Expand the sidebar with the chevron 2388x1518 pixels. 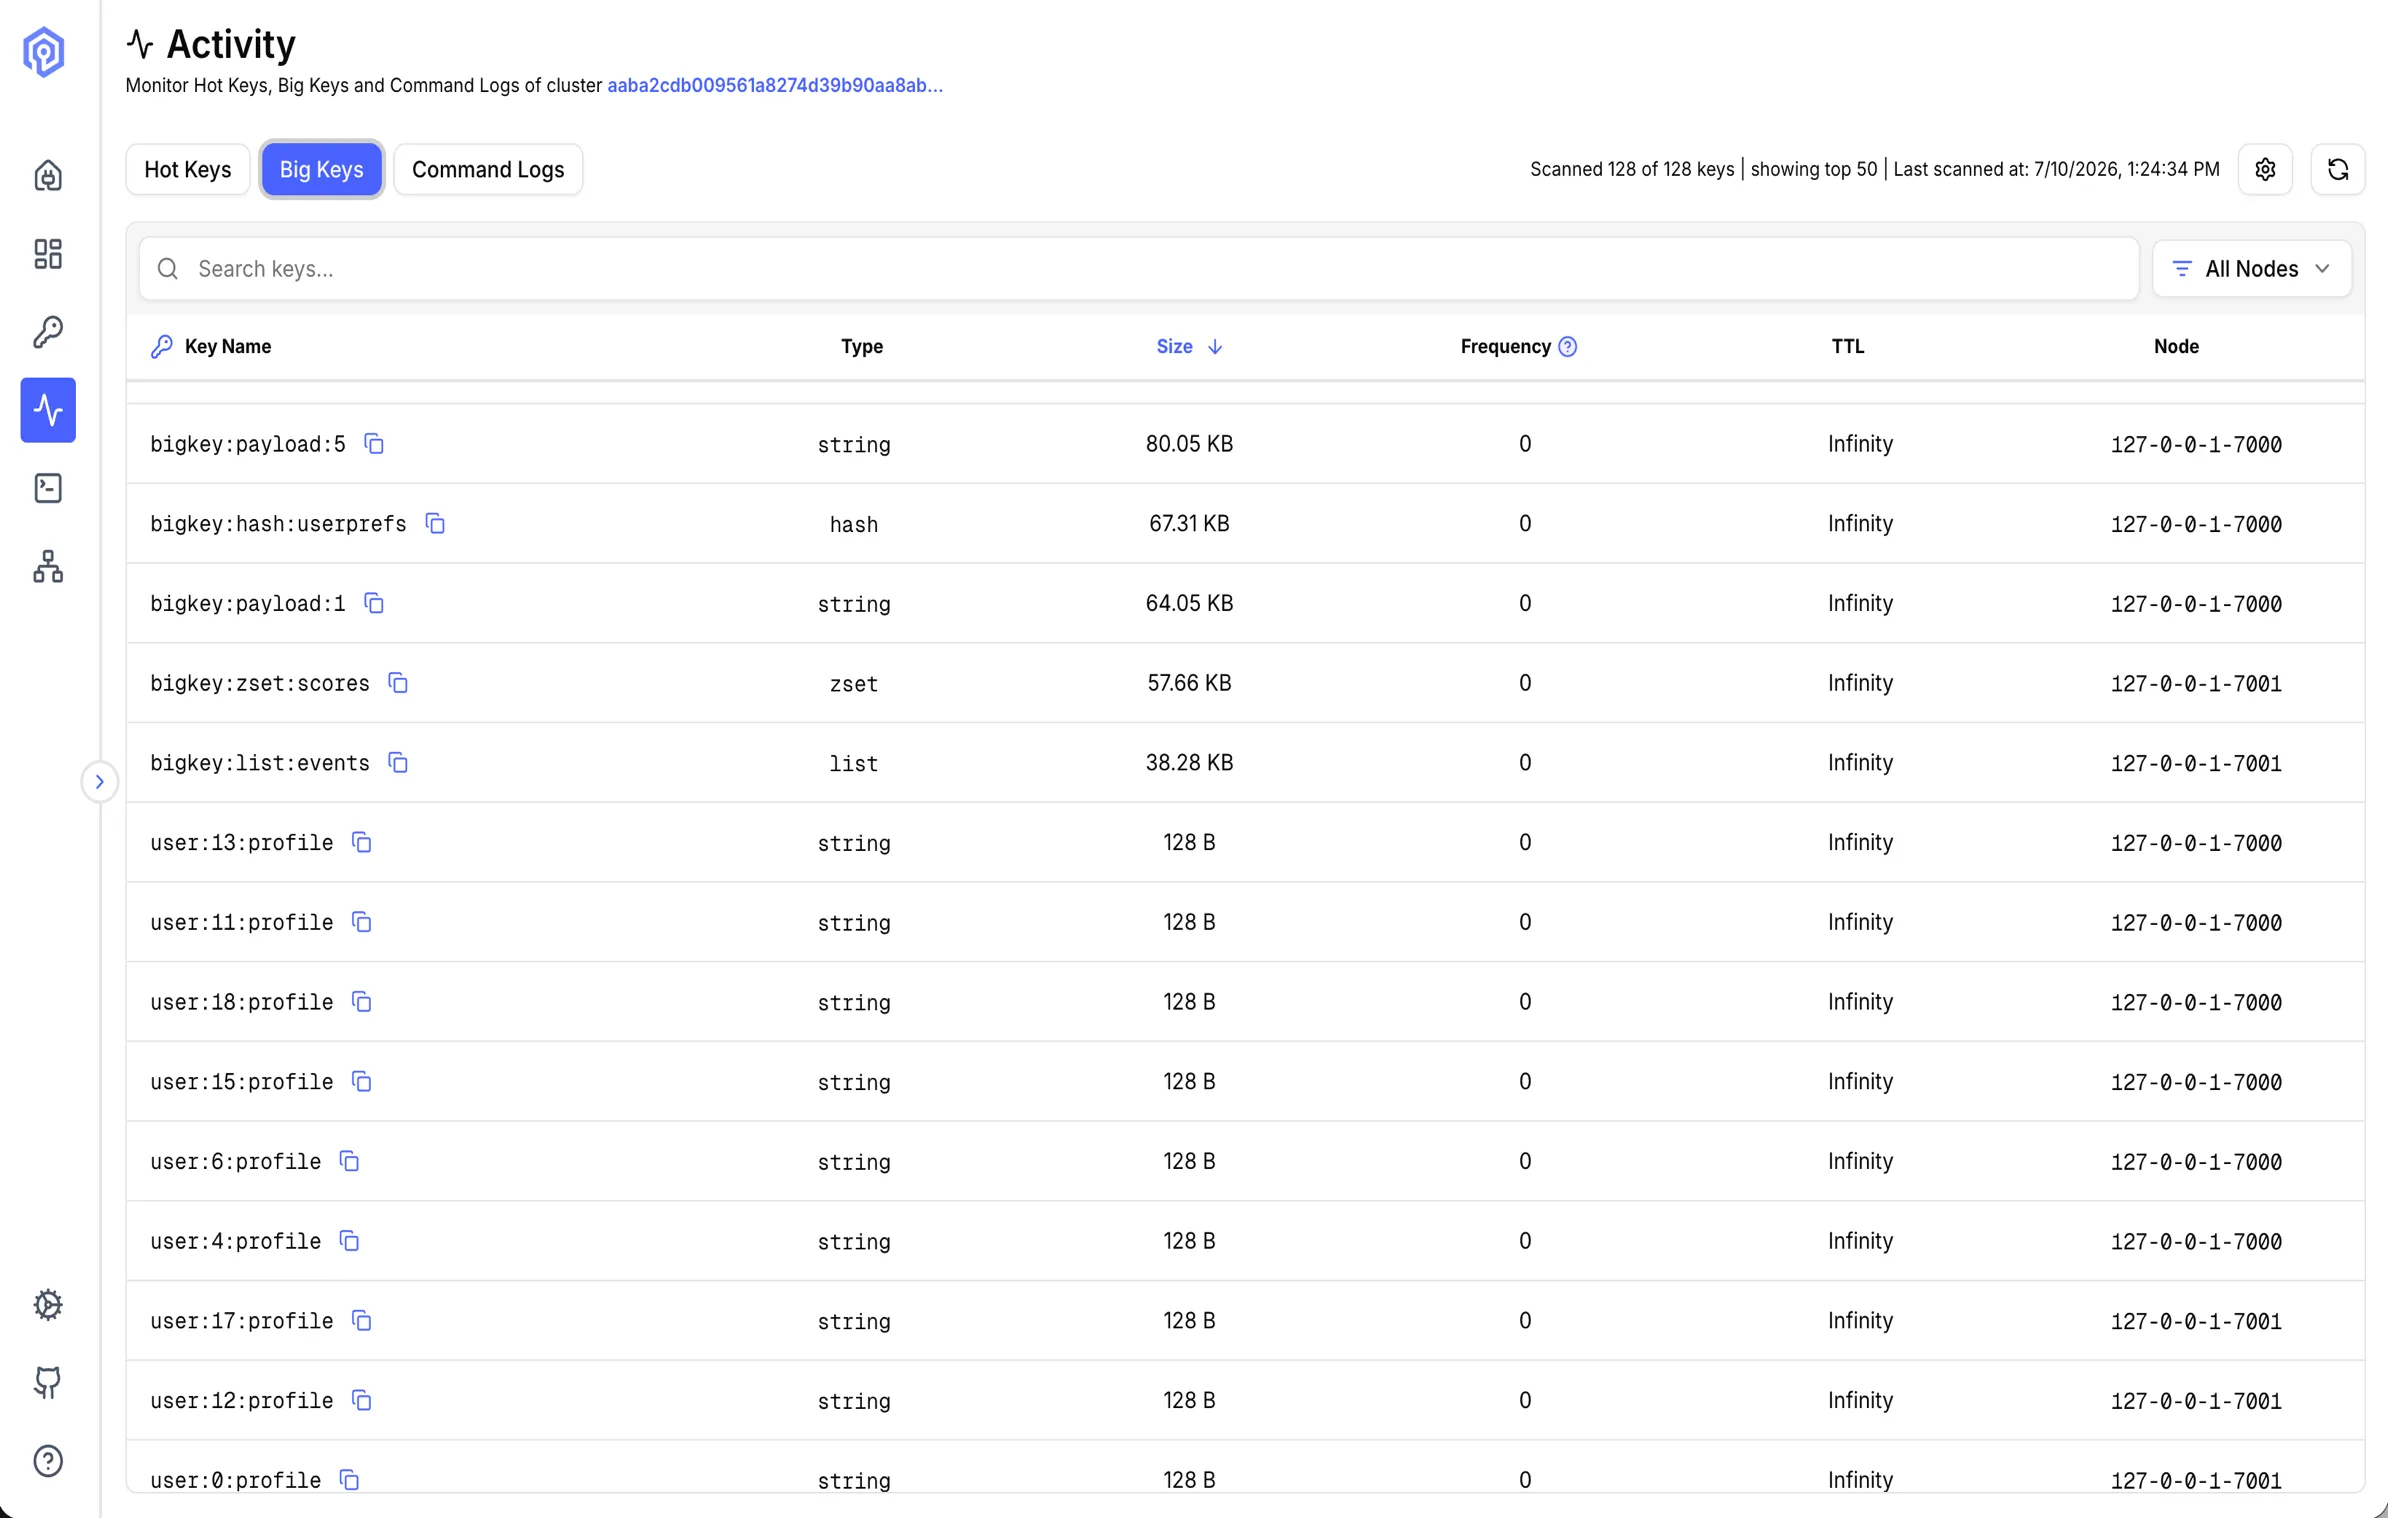[99, 782]
